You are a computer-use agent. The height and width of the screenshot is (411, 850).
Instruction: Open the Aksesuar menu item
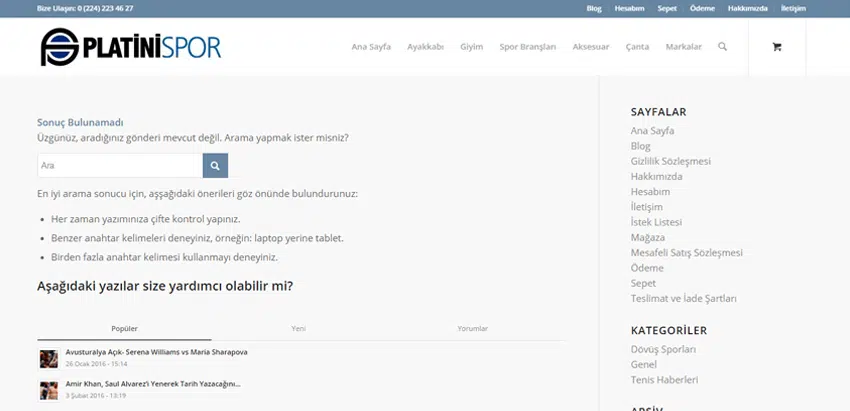tap(590, 47)
